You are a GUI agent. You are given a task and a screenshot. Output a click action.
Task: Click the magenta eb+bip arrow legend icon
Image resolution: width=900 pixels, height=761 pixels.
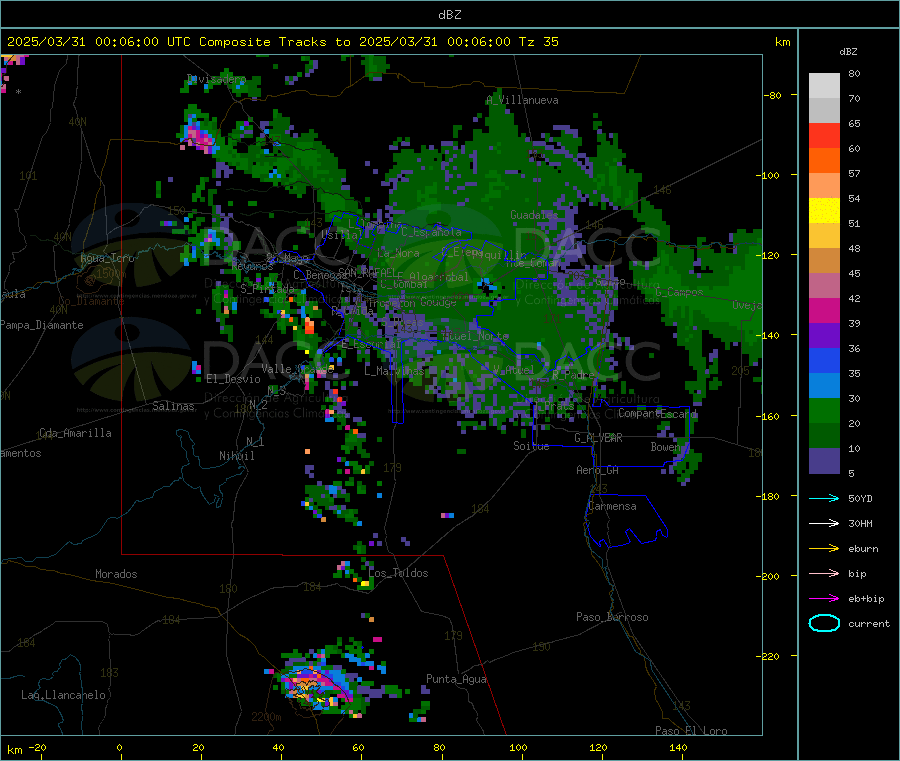pos(824,599)
